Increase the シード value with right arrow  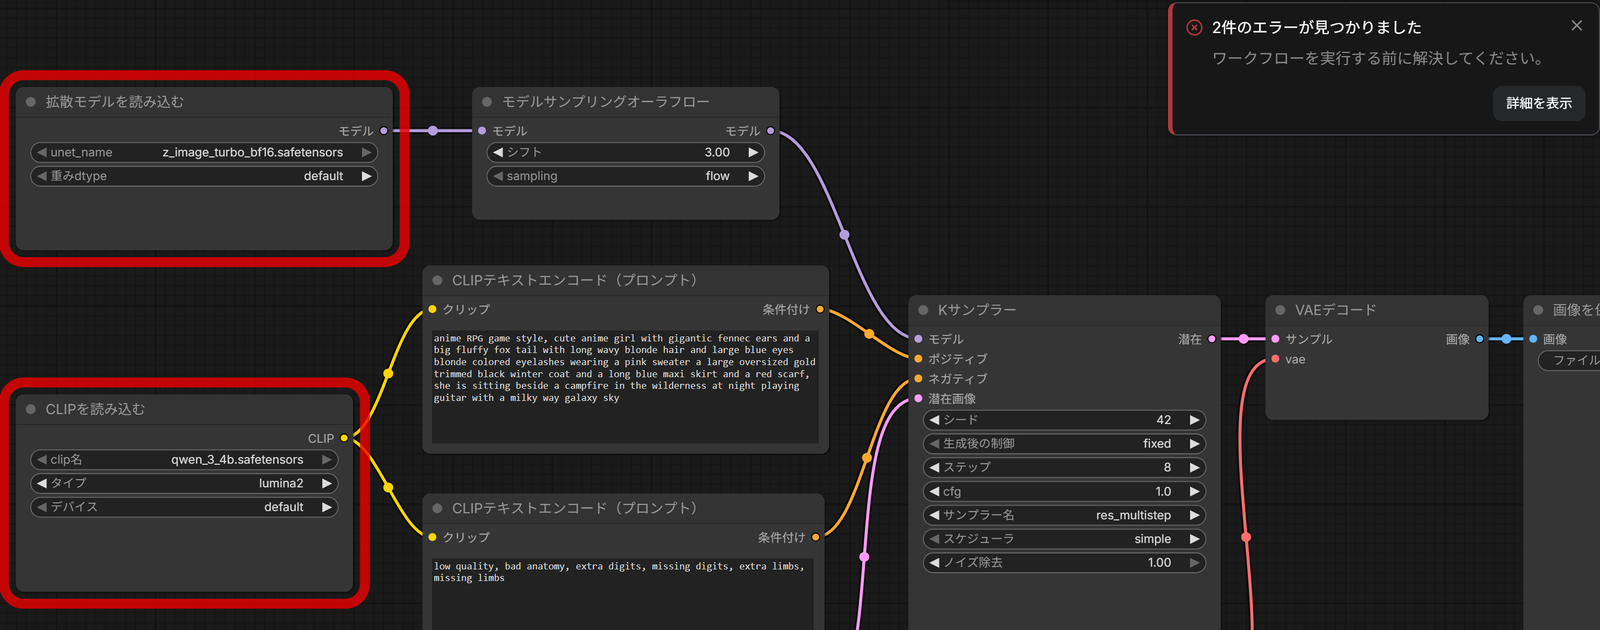pyautogui.click(x=1194, y=420)
